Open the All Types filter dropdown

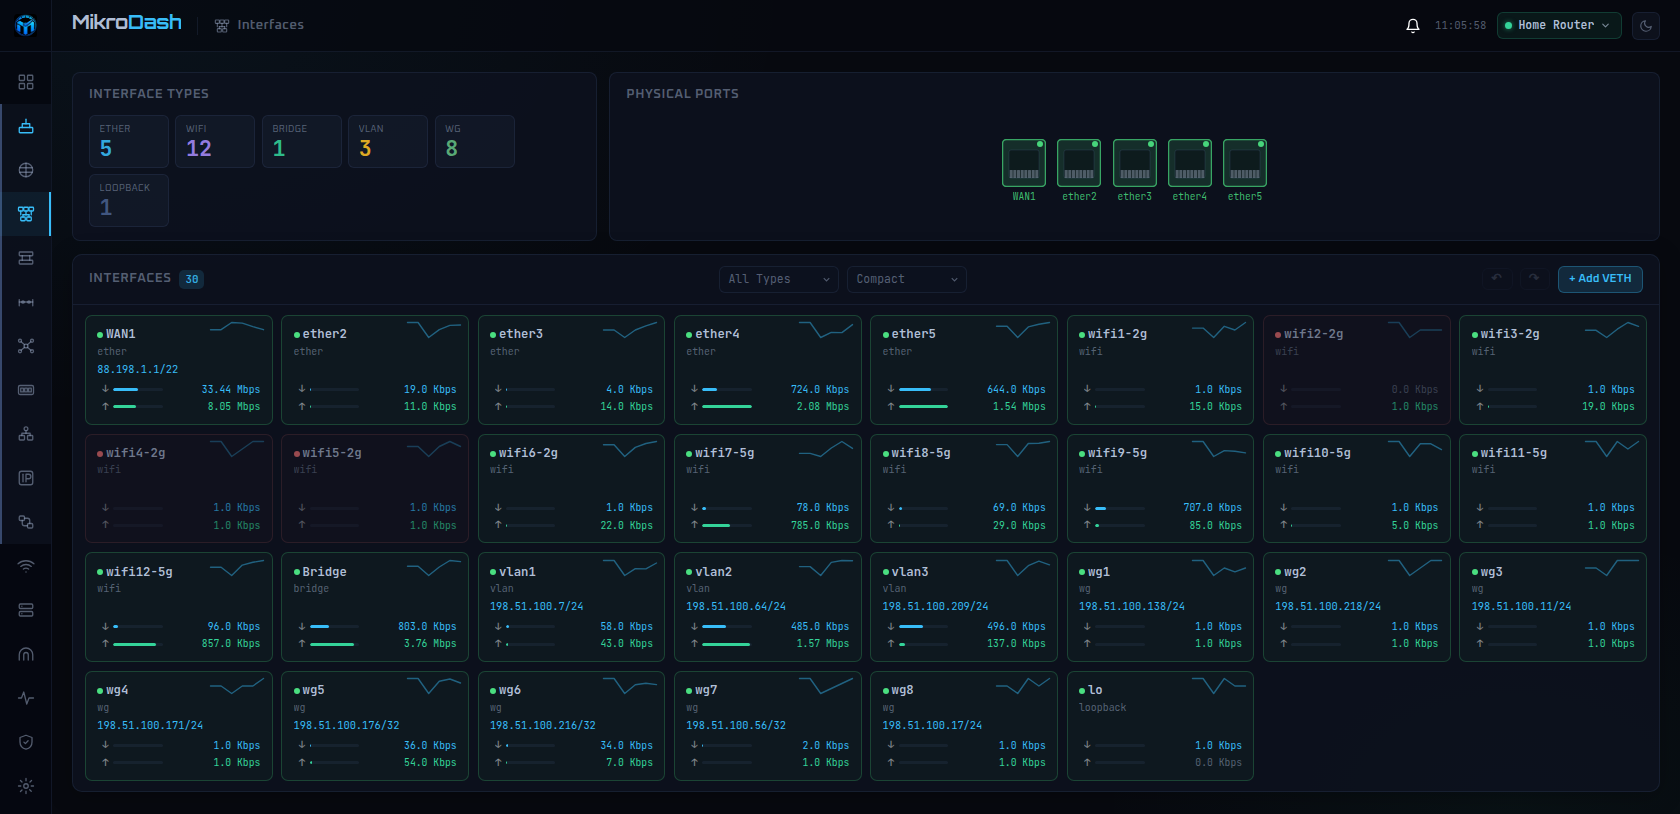click(x=779, y=279)
